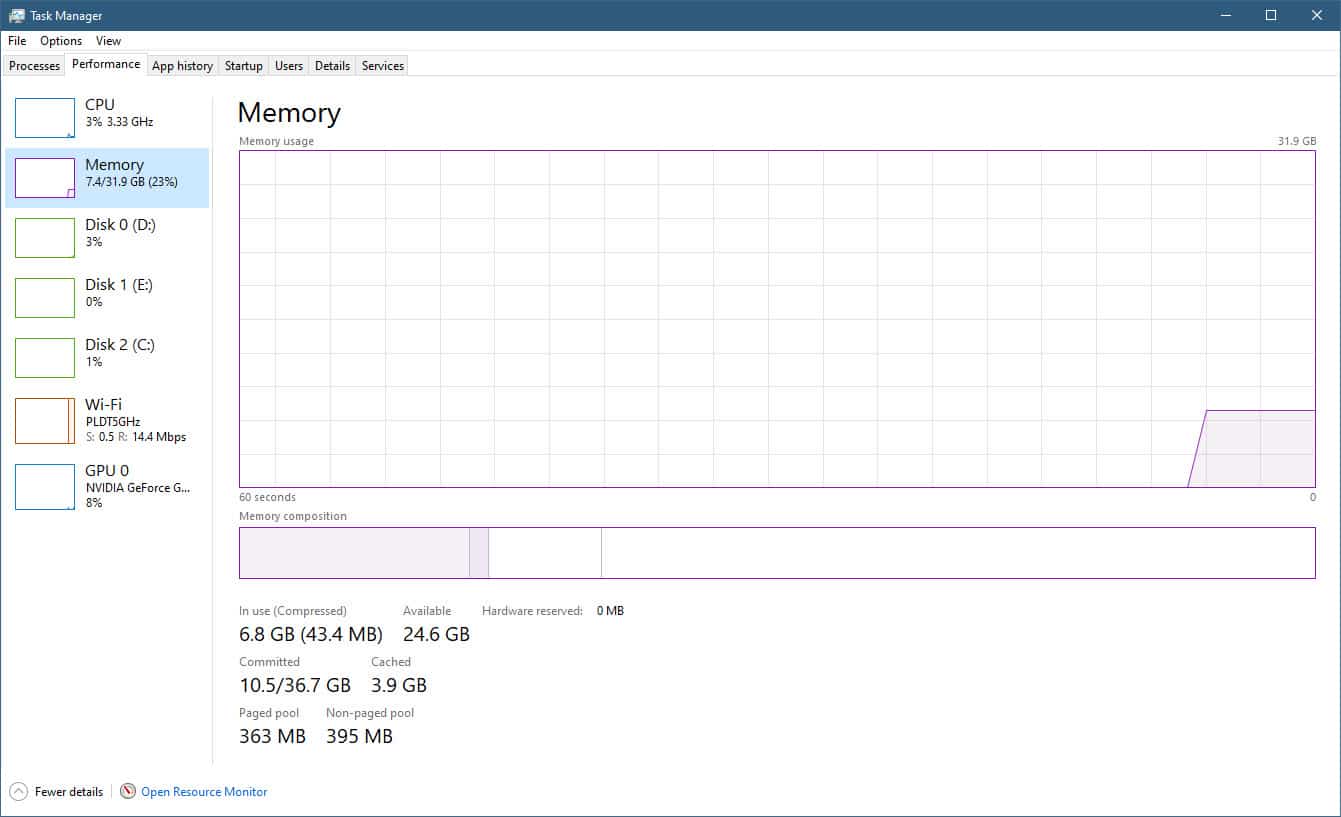Screen dimensions: 1341x817
Task: Switch to the Users tab
Action: (289, 66)
